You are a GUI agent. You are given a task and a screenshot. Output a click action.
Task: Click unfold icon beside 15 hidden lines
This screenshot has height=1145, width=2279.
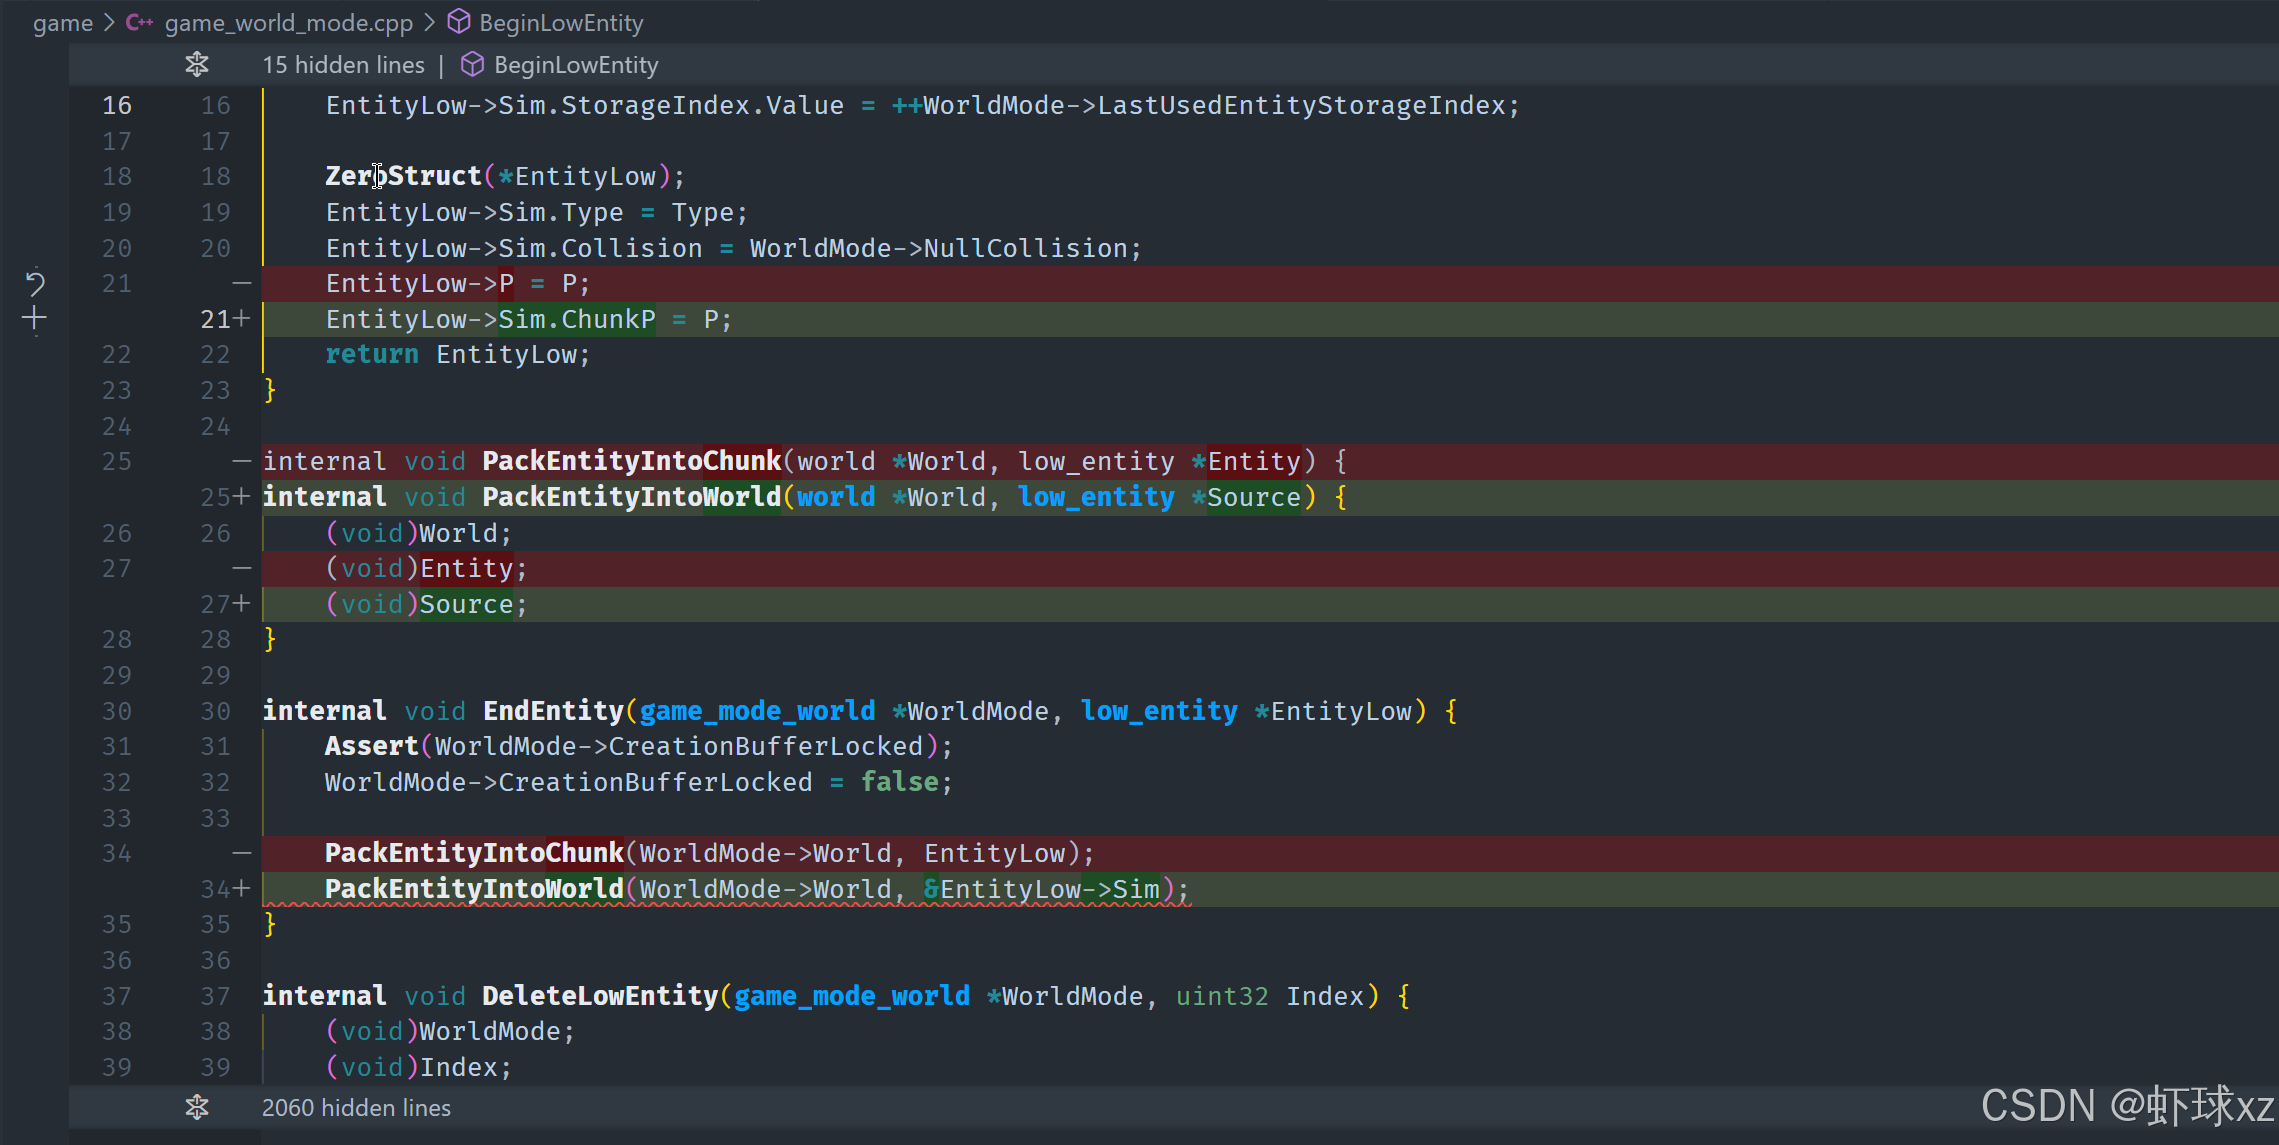point(197,65)
